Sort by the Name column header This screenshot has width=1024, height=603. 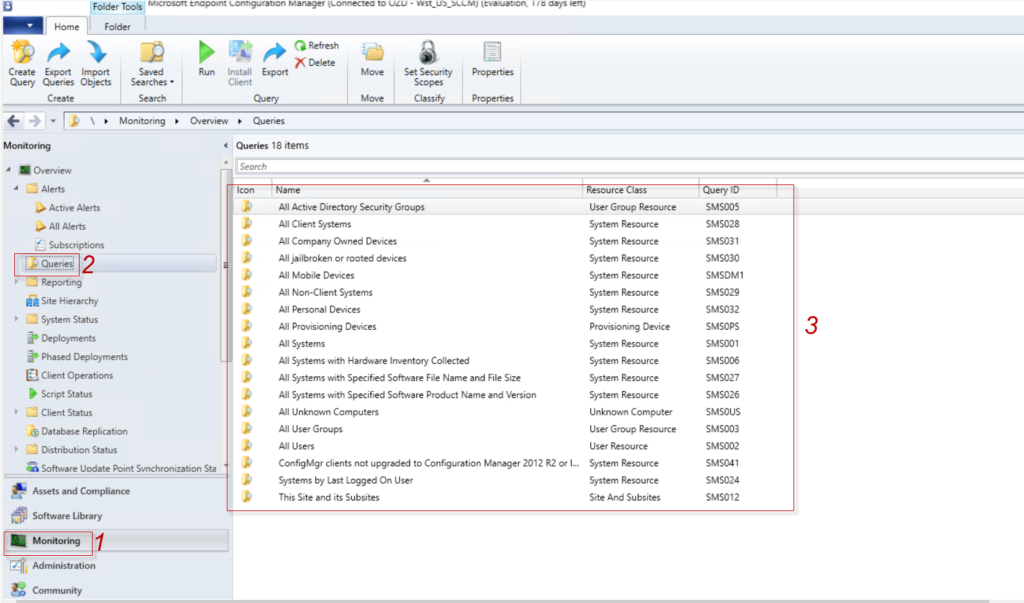(426, 190)
